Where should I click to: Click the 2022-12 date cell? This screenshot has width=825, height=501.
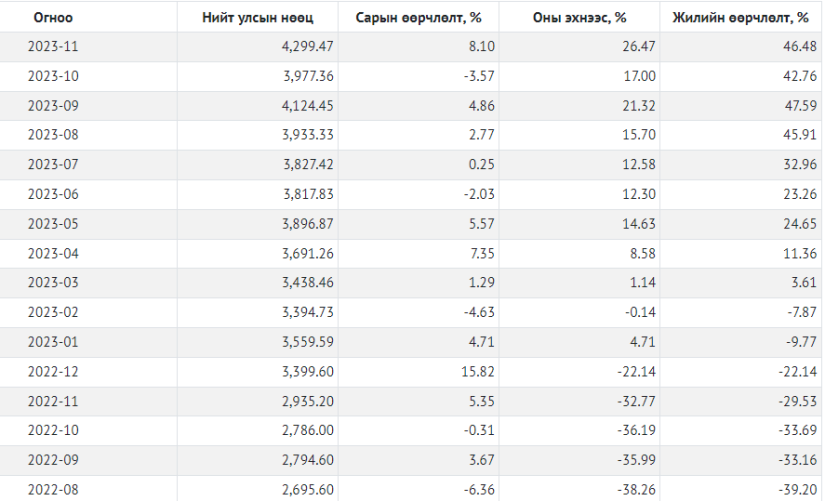point(53,372)
